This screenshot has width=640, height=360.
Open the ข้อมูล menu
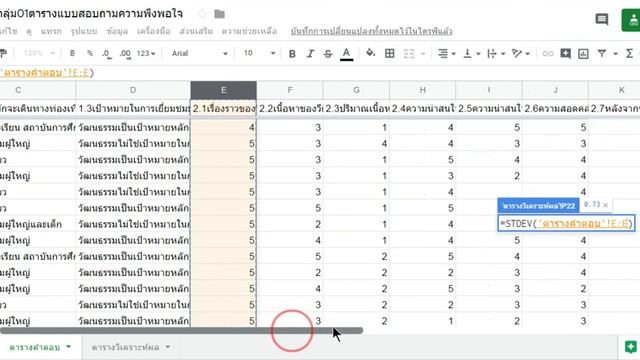(117, 31)
